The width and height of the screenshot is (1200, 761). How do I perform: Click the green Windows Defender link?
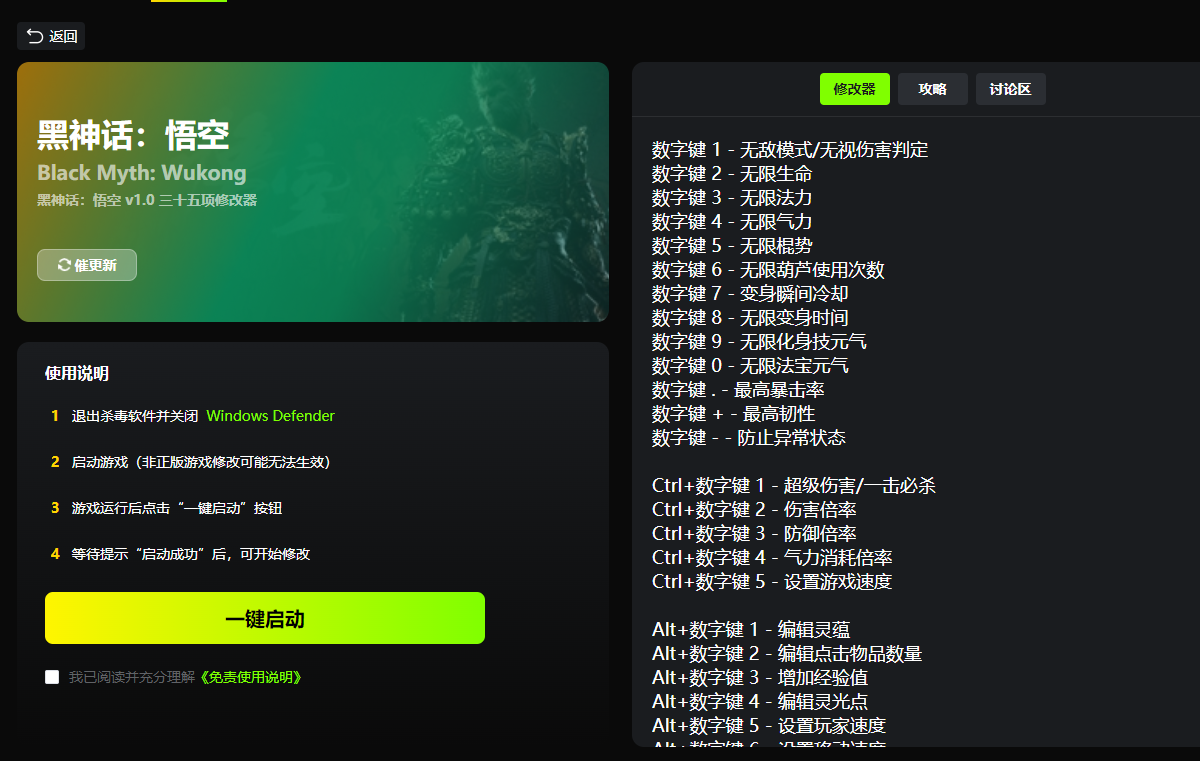pyautogui.click(x=270, y=416)
